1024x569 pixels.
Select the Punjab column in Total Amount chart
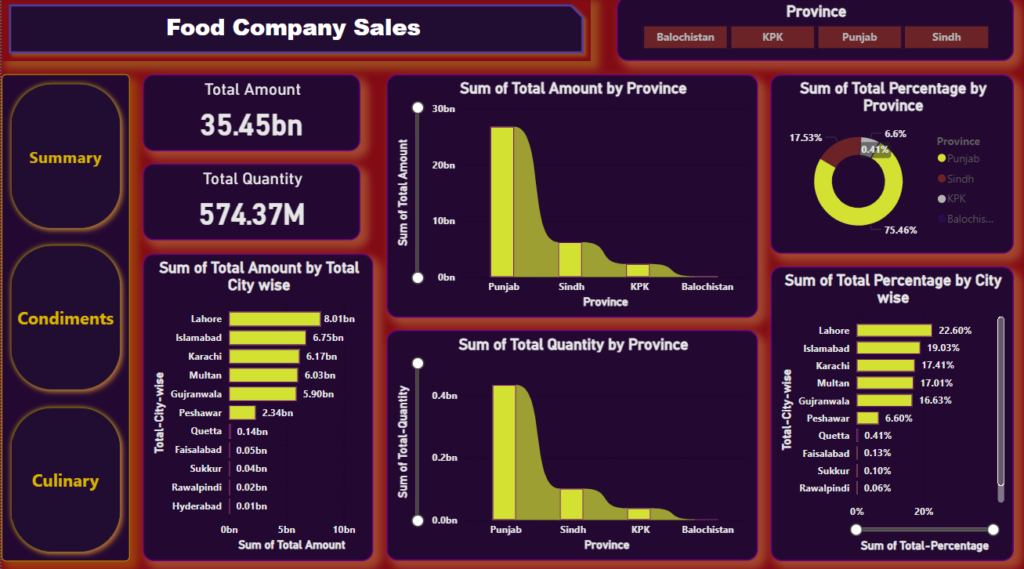pos(502,200)
